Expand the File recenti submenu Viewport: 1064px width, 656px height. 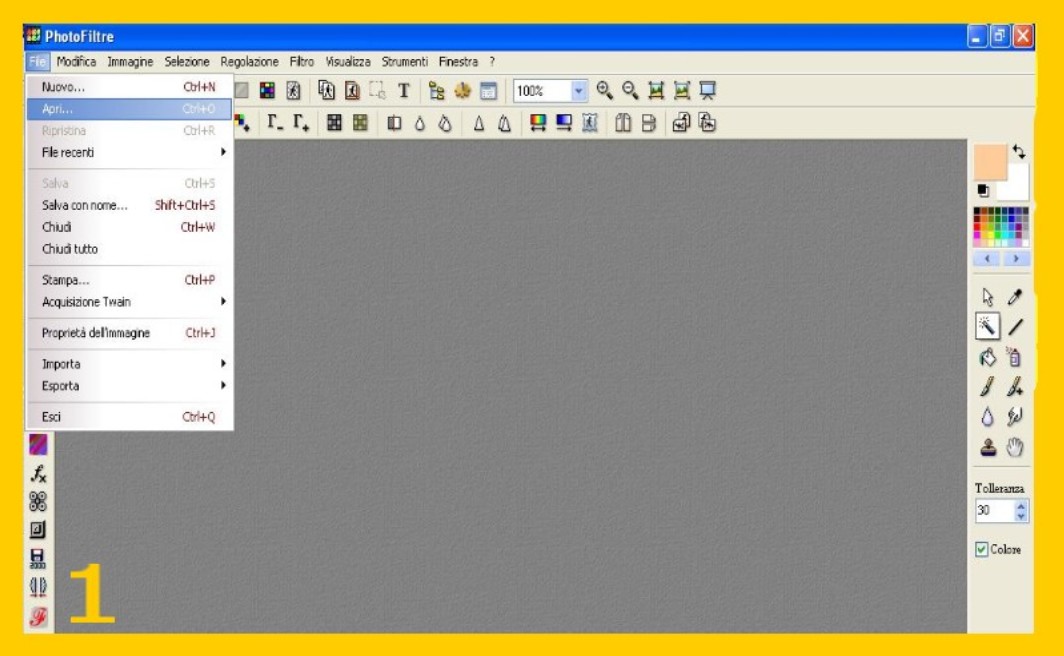[x=130, y=153]
